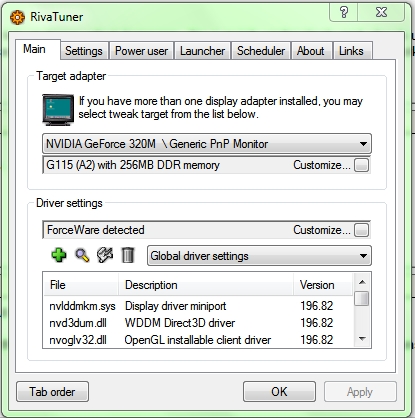Click OpenGL installable client driver description
This screenshot has height=418, width=415.
198,340
